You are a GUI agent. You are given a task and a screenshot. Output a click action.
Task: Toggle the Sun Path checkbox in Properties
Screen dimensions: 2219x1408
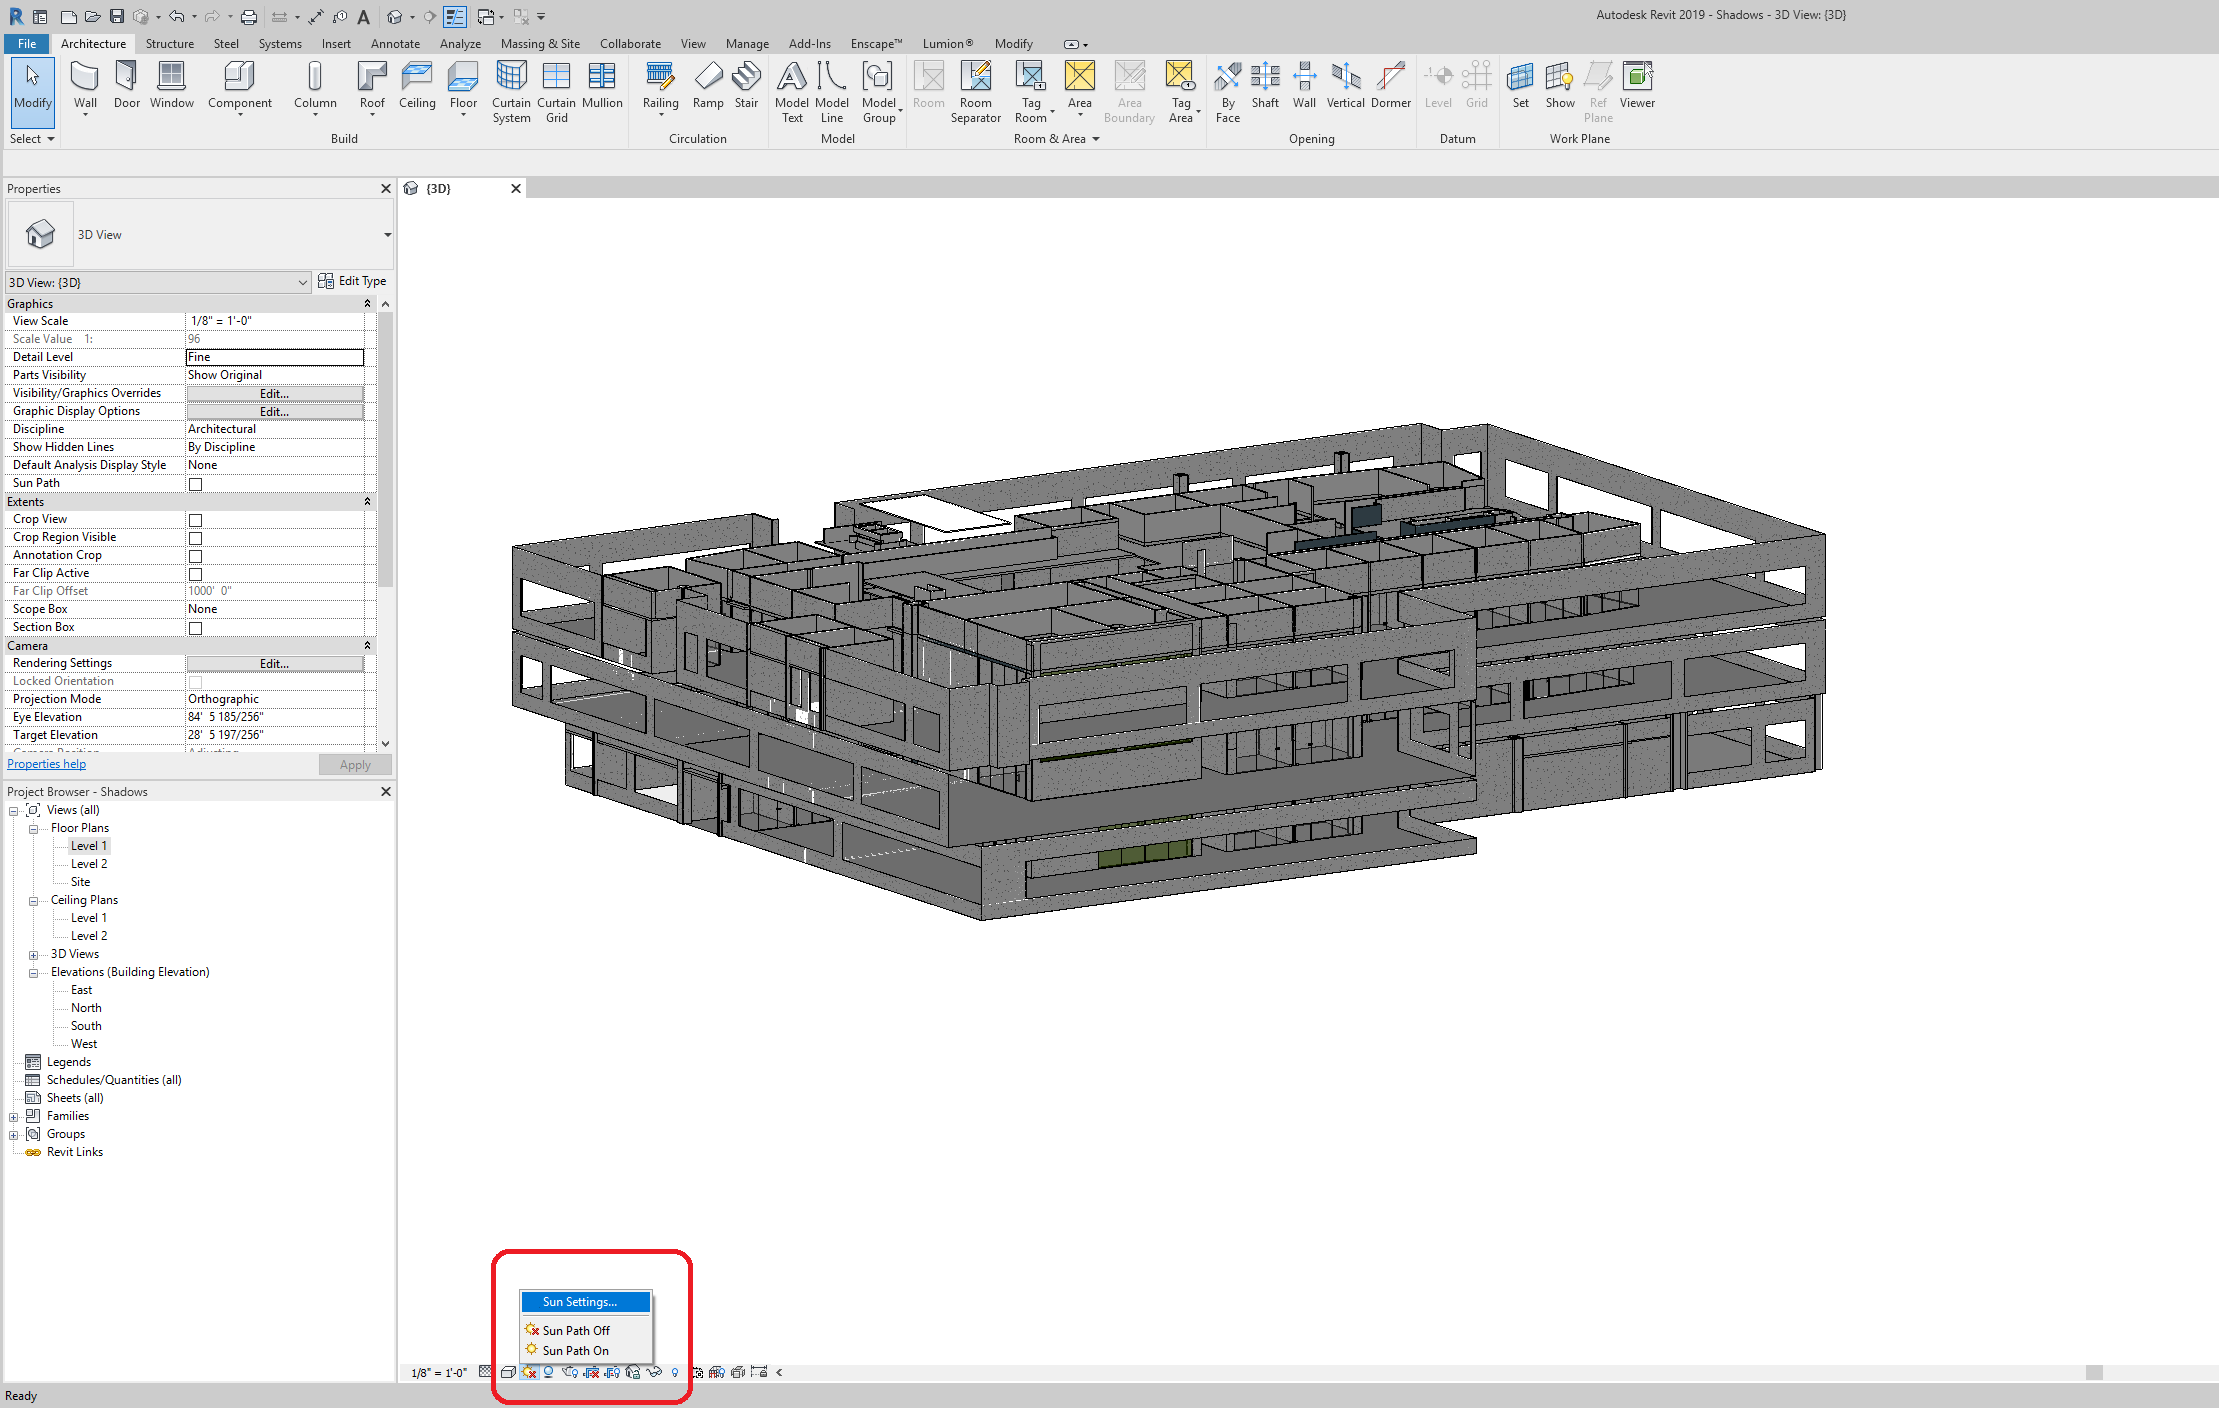click(196, 483)
